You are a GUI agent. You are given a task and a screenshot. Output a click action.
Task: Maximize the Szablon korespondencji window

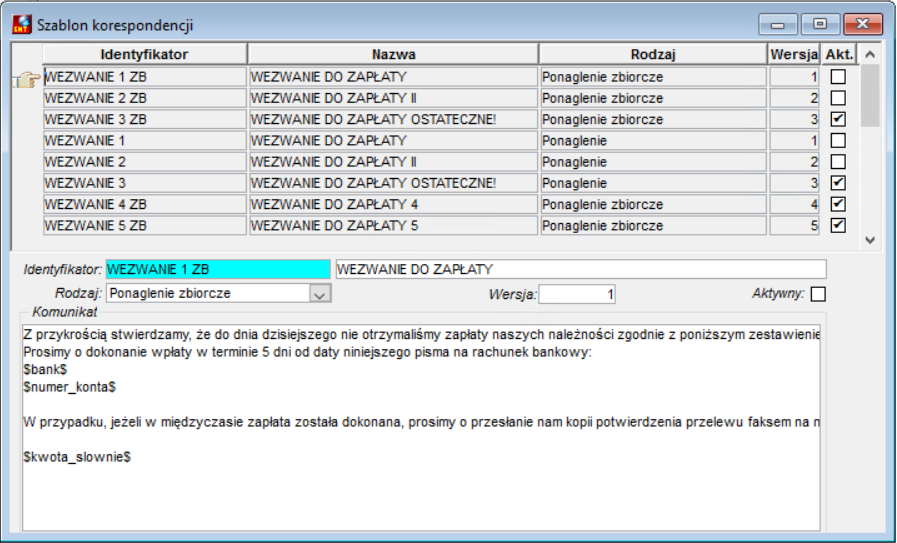[820, 25]
